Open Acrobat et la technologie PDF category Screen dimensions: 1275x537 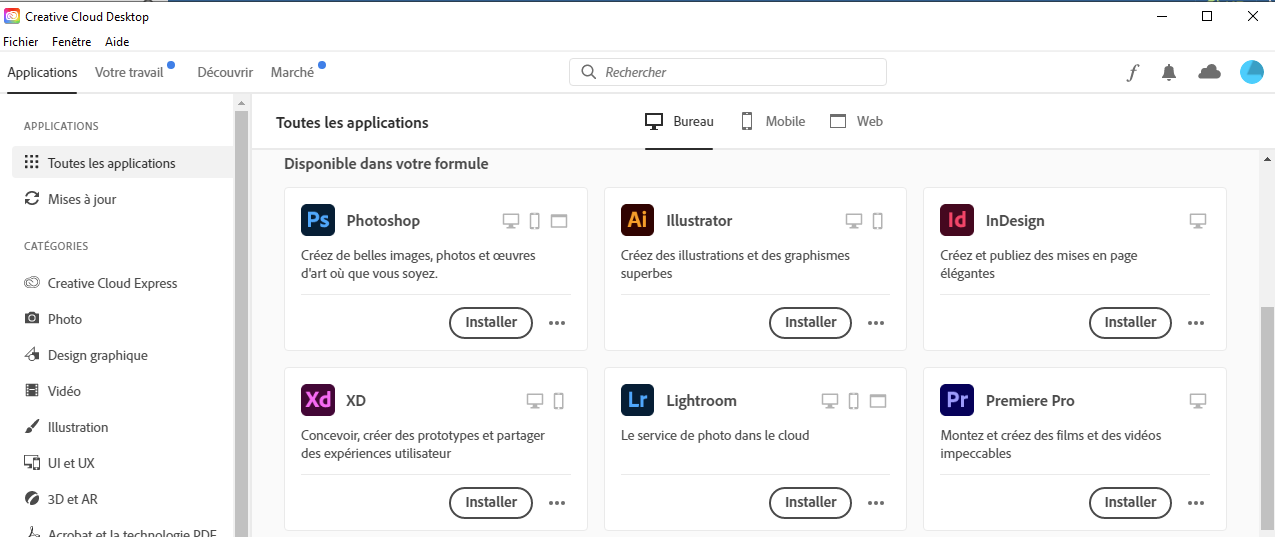(122, 532)
